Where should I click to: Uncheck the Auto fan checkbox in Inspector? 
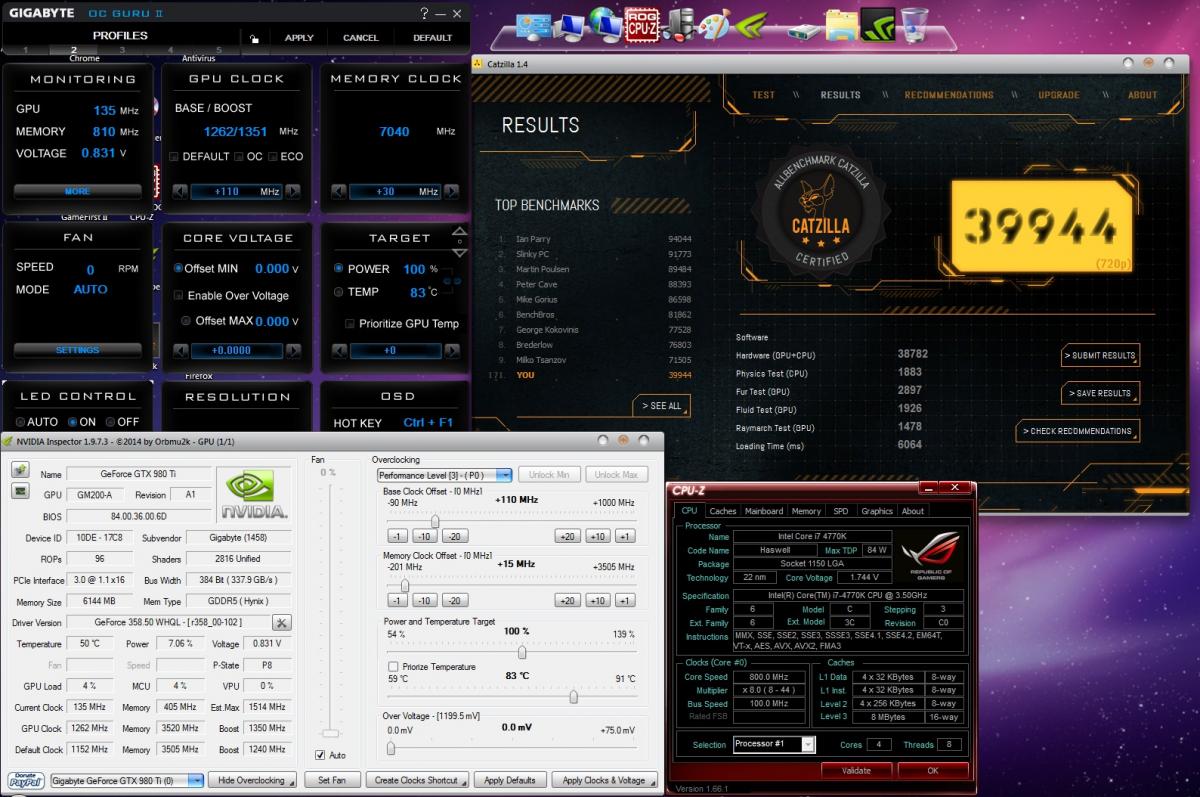pyautogui.click(x=320, y=755)
